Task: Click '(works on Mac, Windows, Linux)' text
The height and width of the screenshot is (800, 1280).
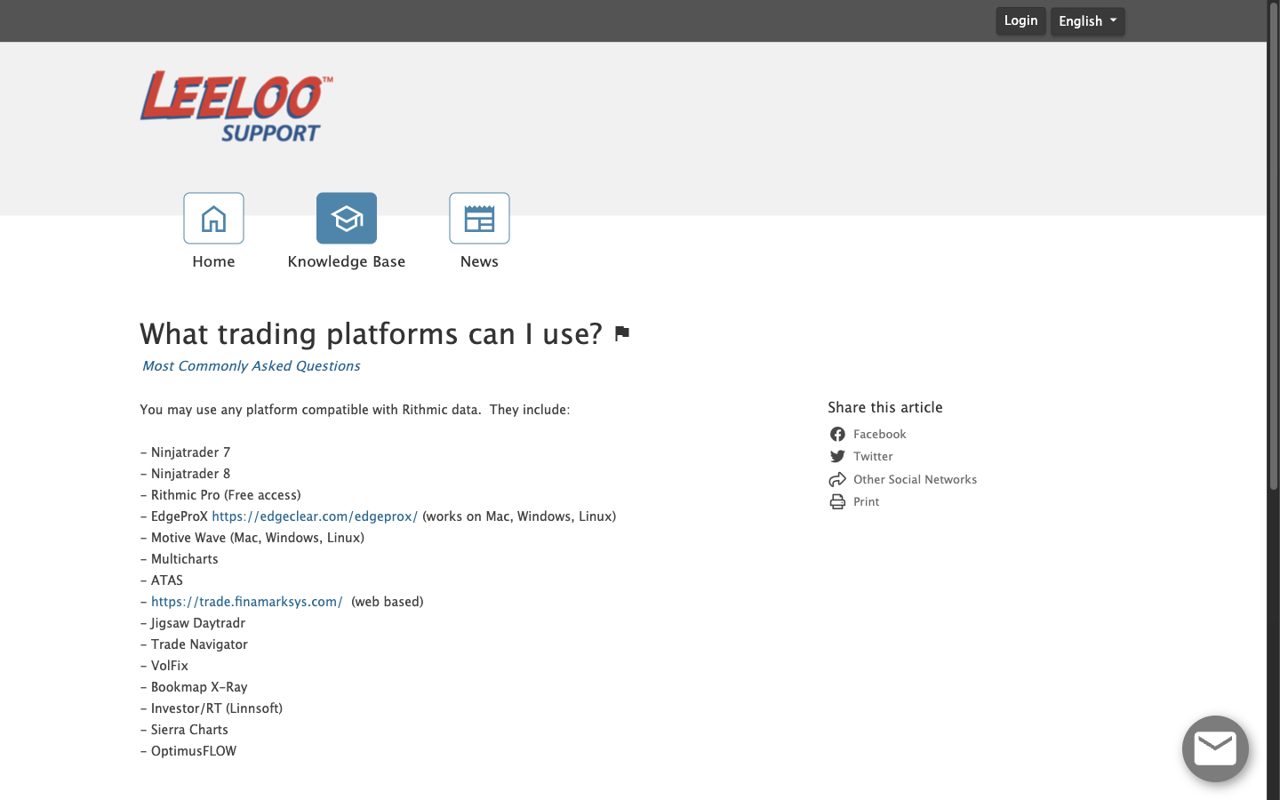Action: [x=519, y=516]
